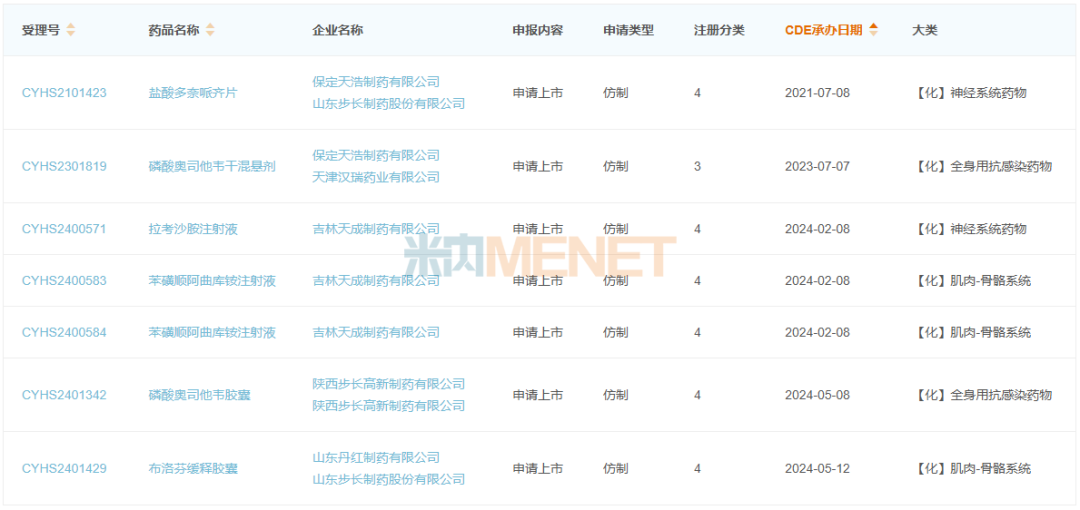Image resolution: width=1080 pixels, height=510 pixels.
Task: Select 申请上市 in row CYHS2401342
Action: tap(538, 395)
